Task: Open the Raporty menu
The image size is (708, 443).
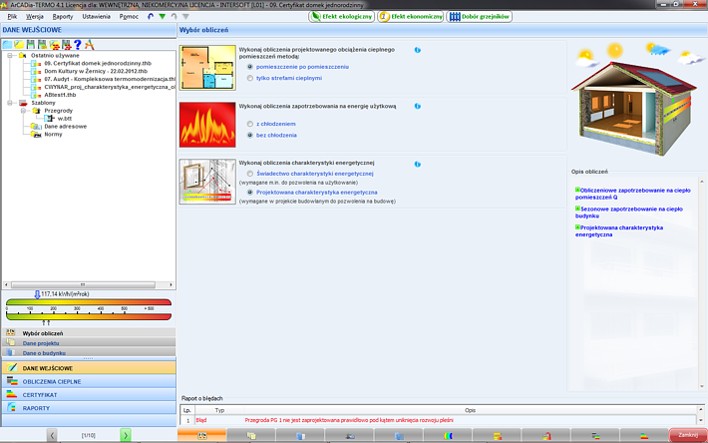Action: coord(62,16)
